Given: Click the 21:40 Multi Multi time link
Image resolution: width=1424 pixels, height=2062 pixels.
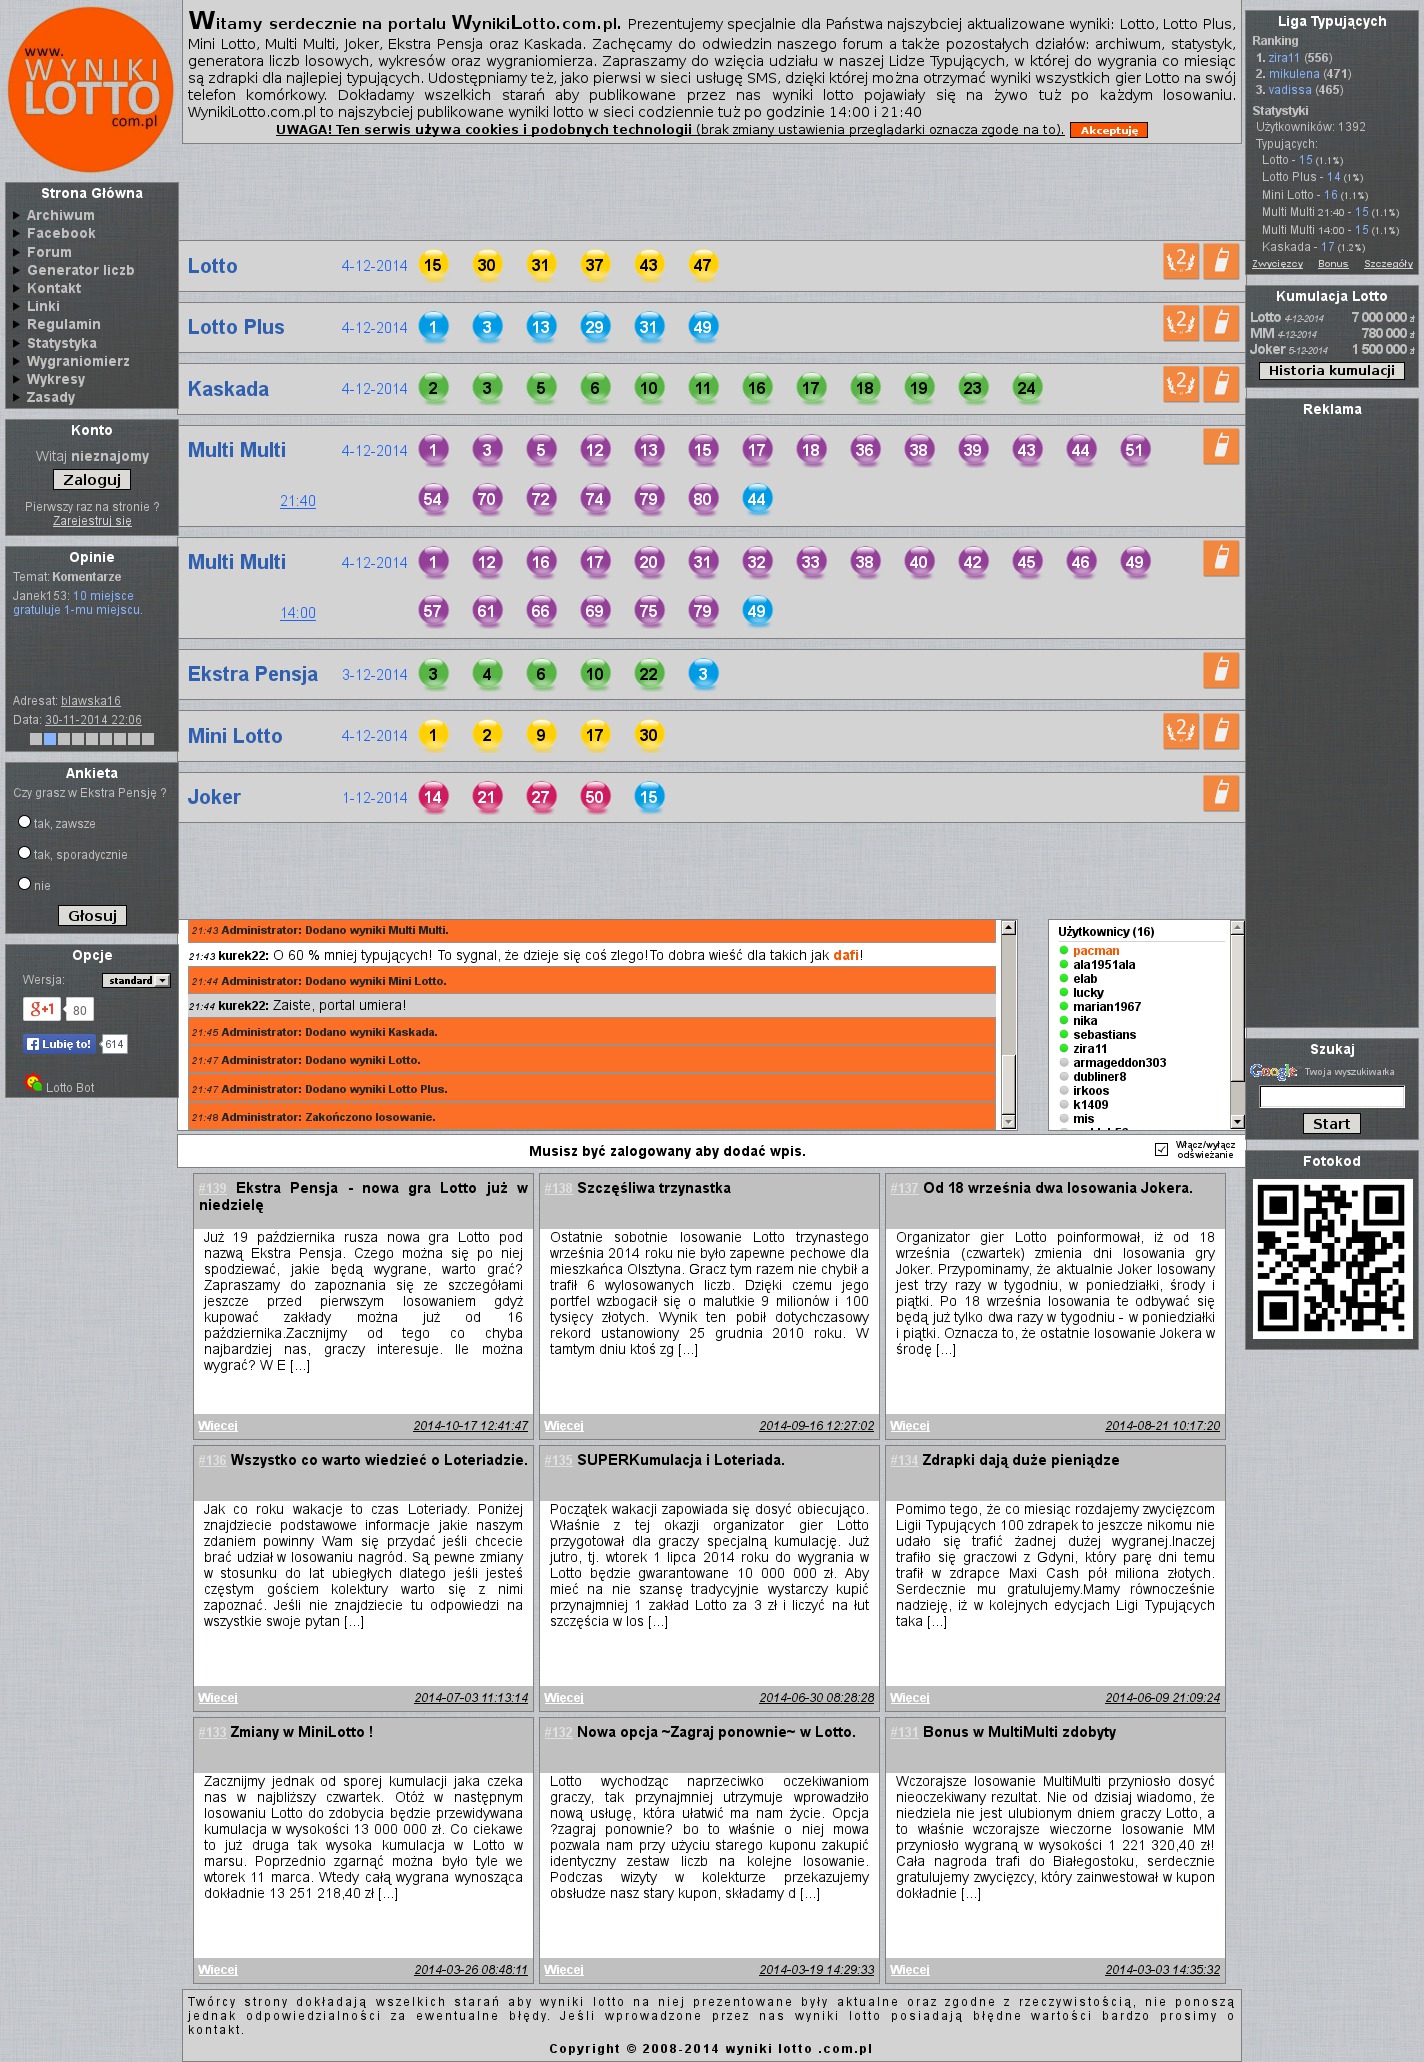Looking at the screenshot, I should coord(298,501).
